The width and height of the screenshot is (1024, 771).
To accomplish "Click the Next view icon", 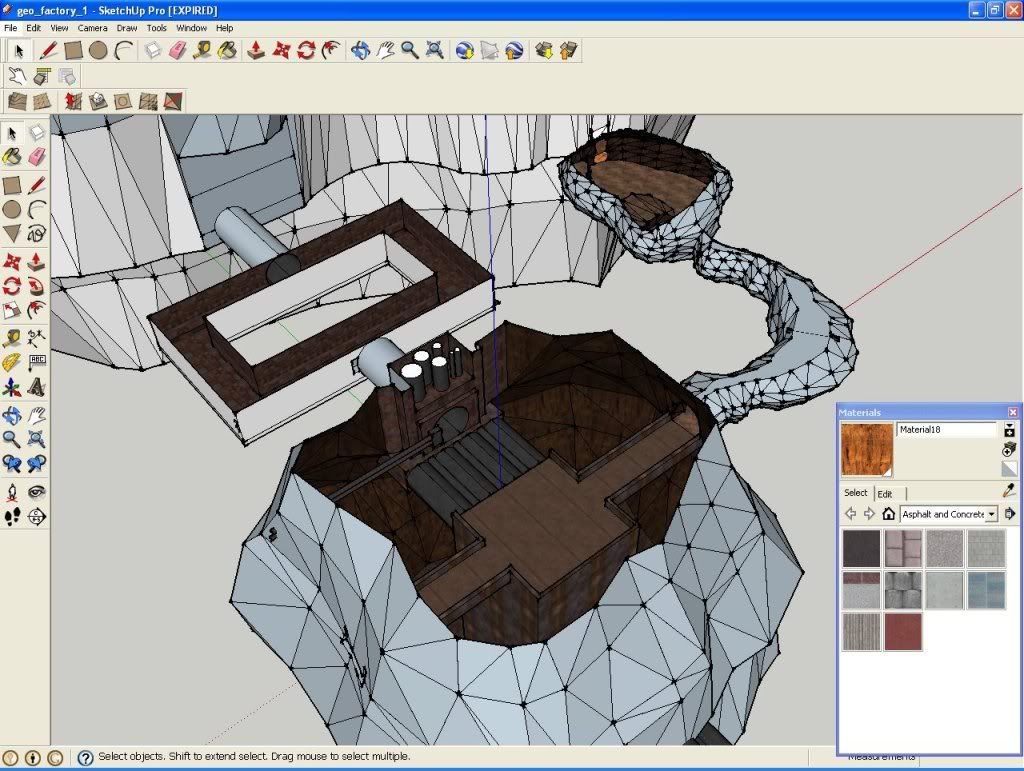I will 37,464.
